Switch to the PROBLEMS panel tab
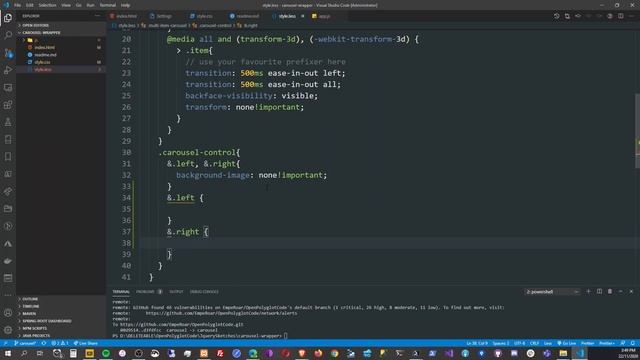640x360 pixels. pyautogui.click(x=149, y=291)
